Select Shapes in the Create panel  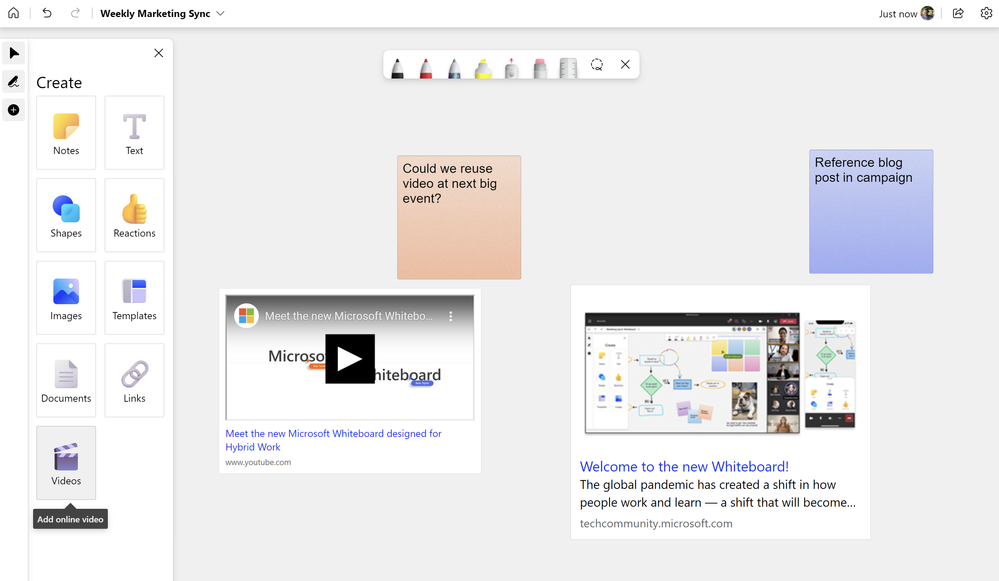66,214
